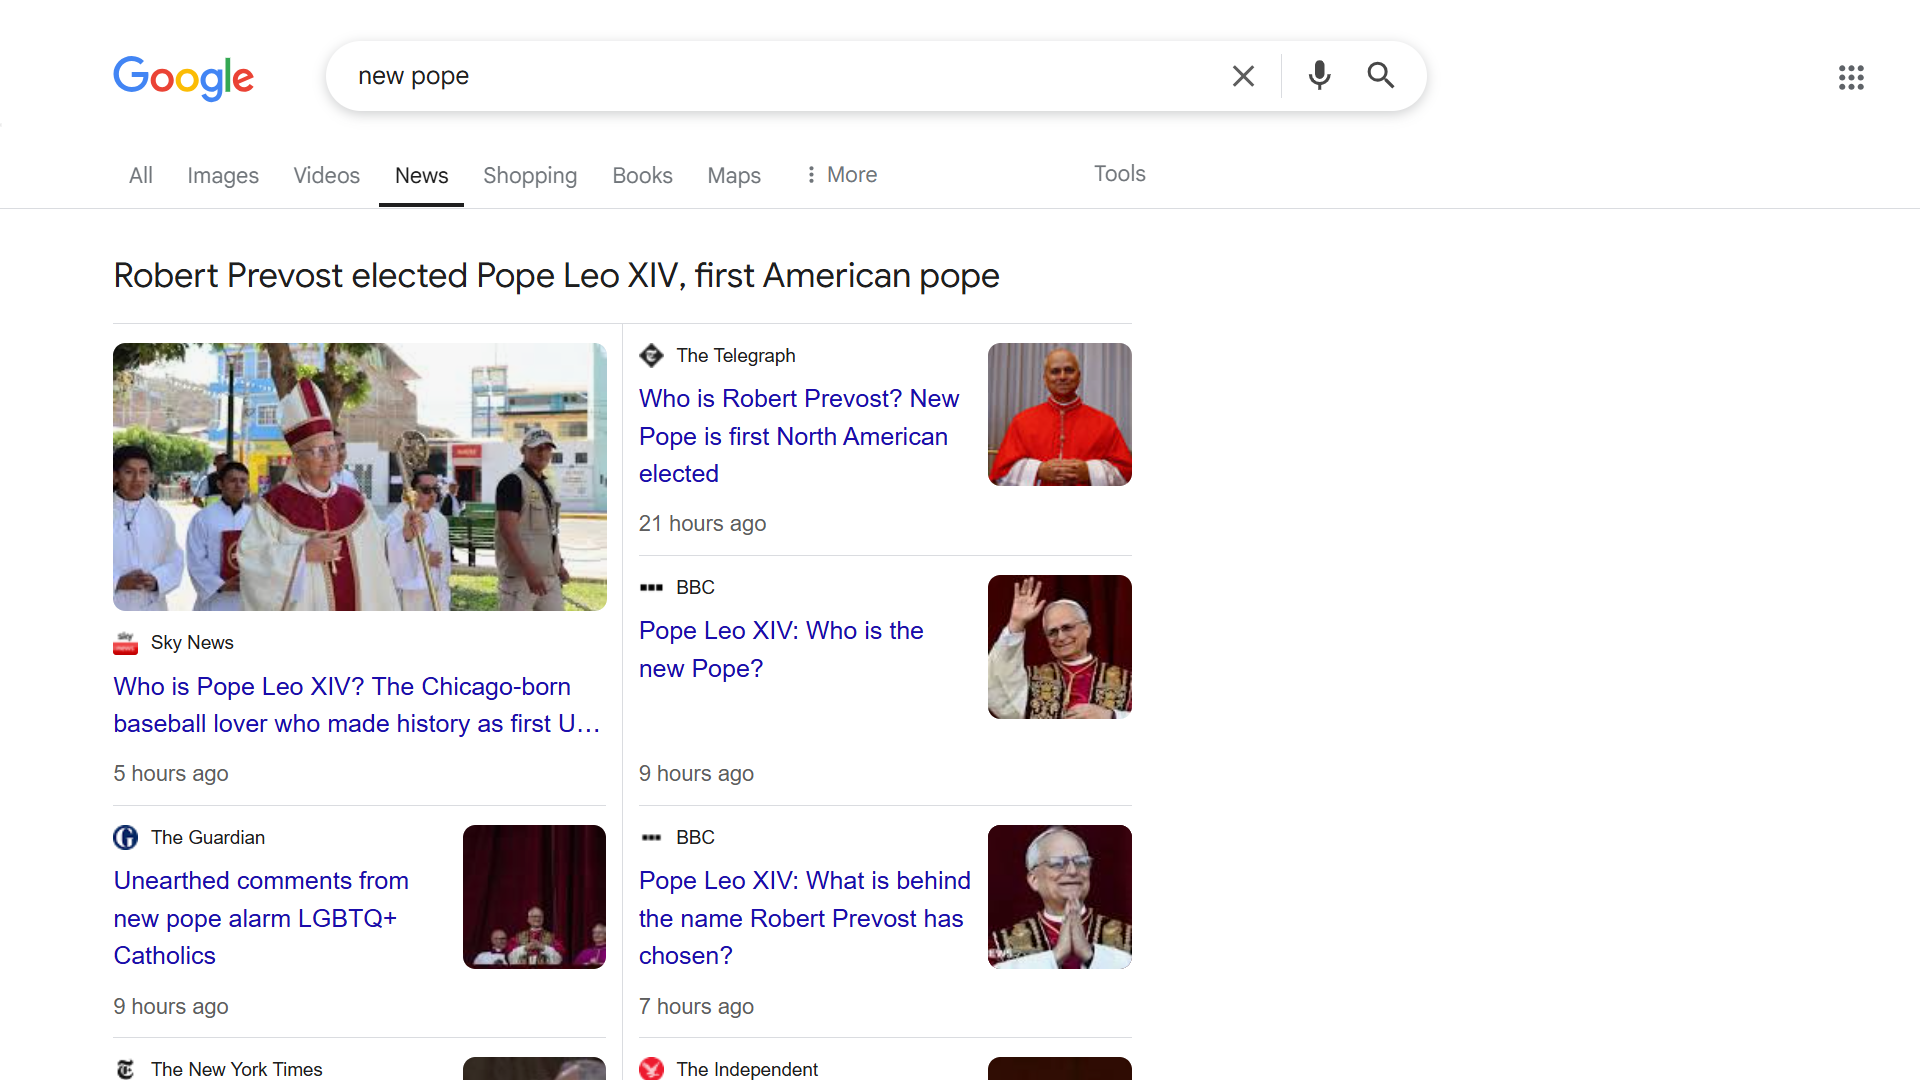The height and width of the screenshot is (1080, 1920).
Task: Click BBC thumbnail of pope waving
Action: pos(1060,647)
